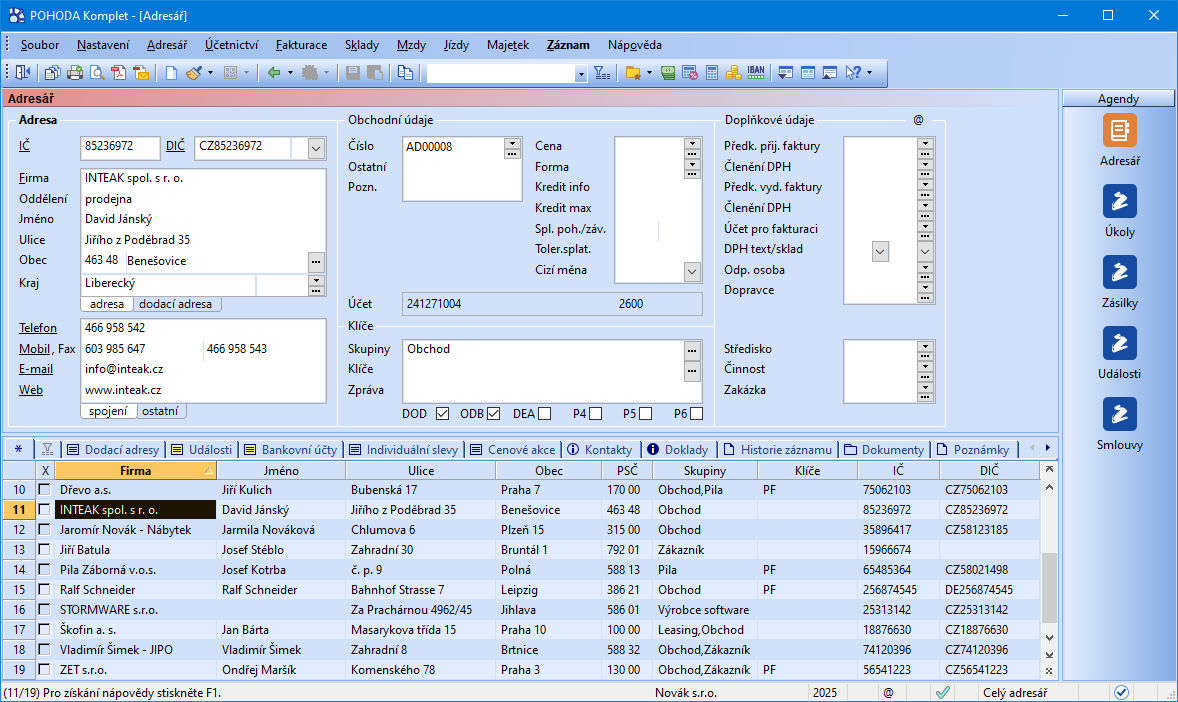Click the brush cleanup toolbar icon
The image size is (1178, 702).
pos(194,73)
